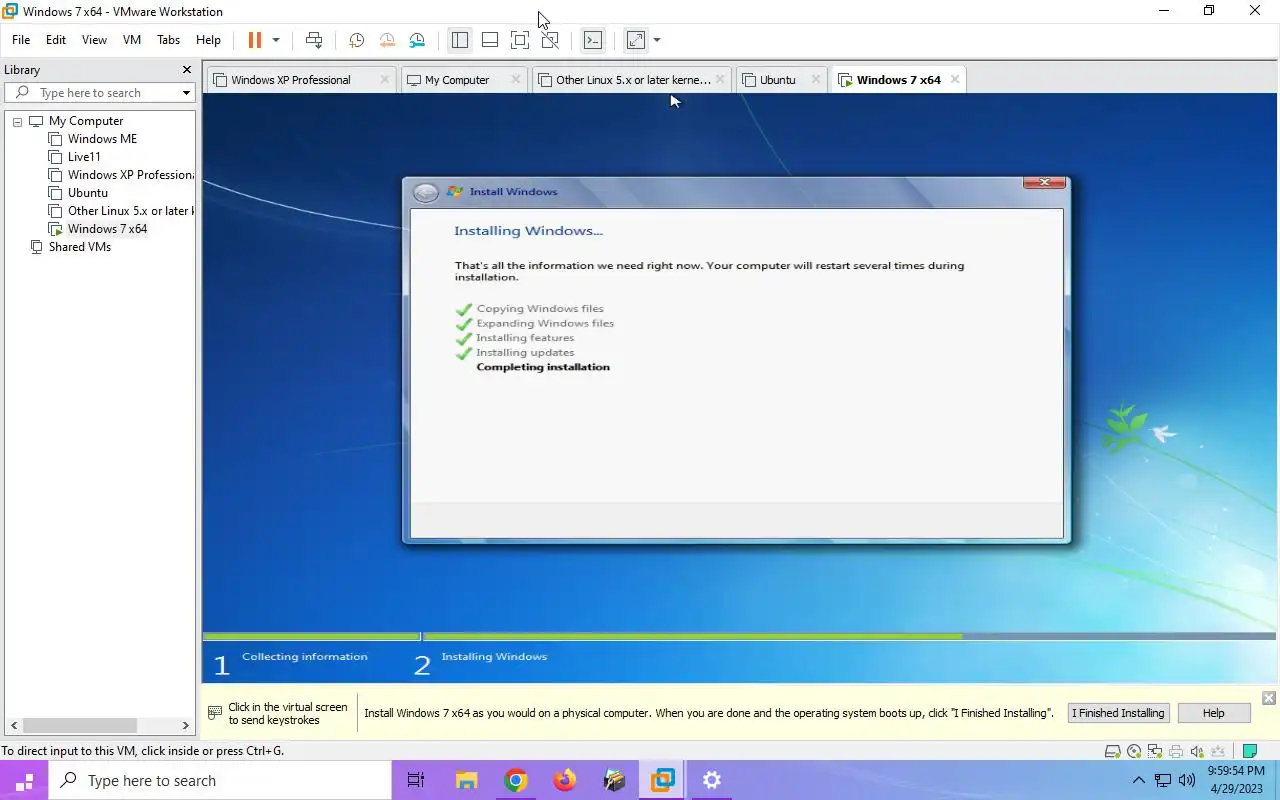
Task: Close the Library panel
Action: pos(186,70)
